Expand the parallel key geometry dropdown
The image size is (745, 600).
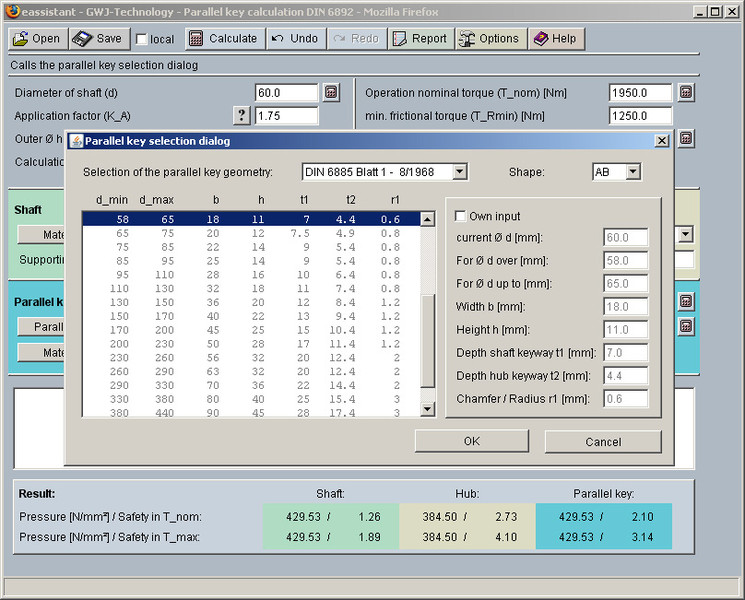pos(459,172)
